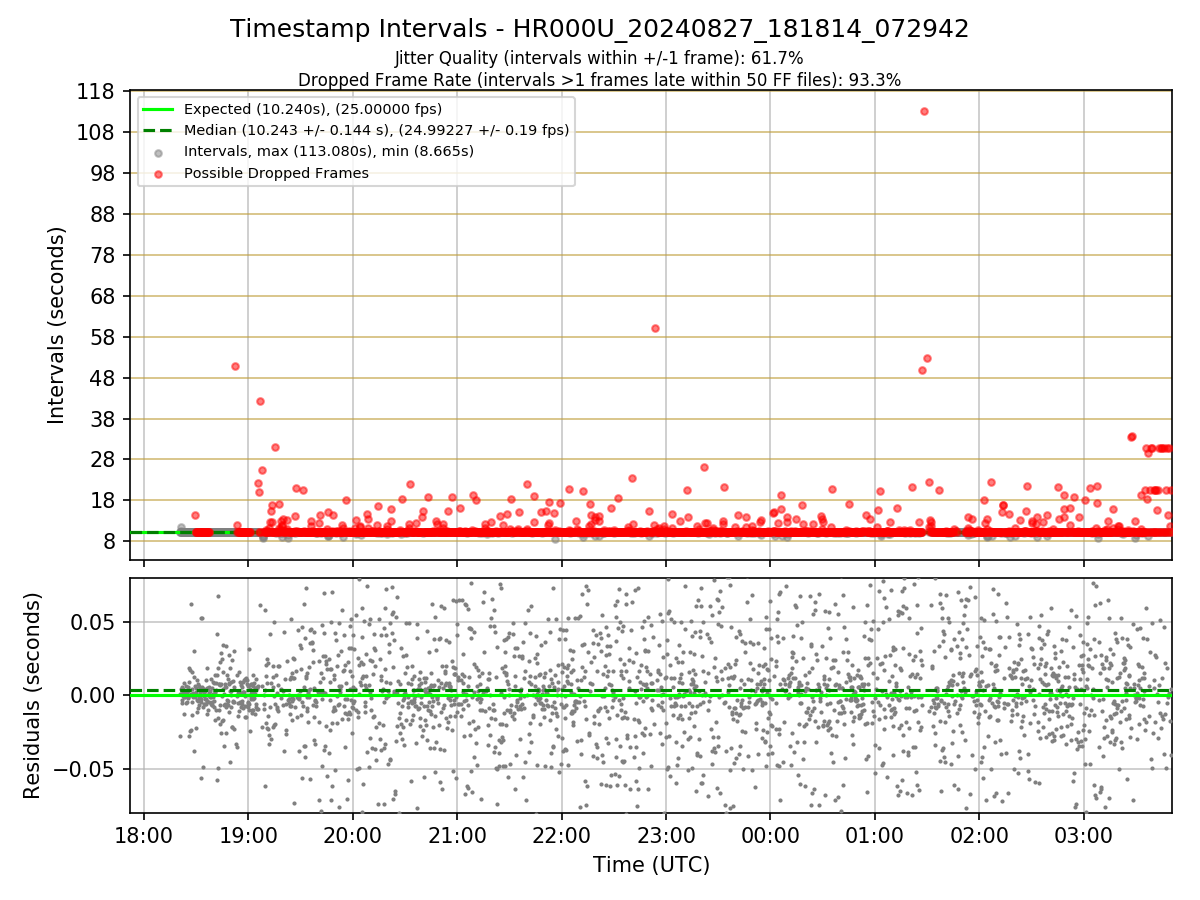Click the 78 tick on the intervals axis

click(104, 256)
